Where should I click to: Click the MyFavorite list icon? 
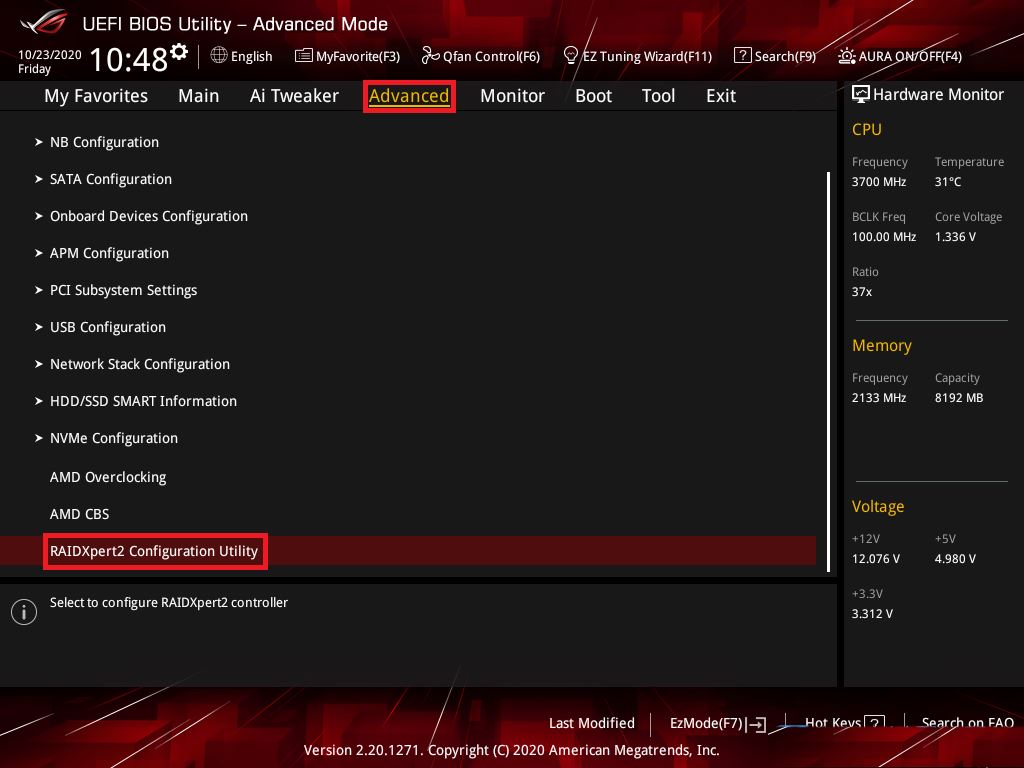[x=304, y=56]
